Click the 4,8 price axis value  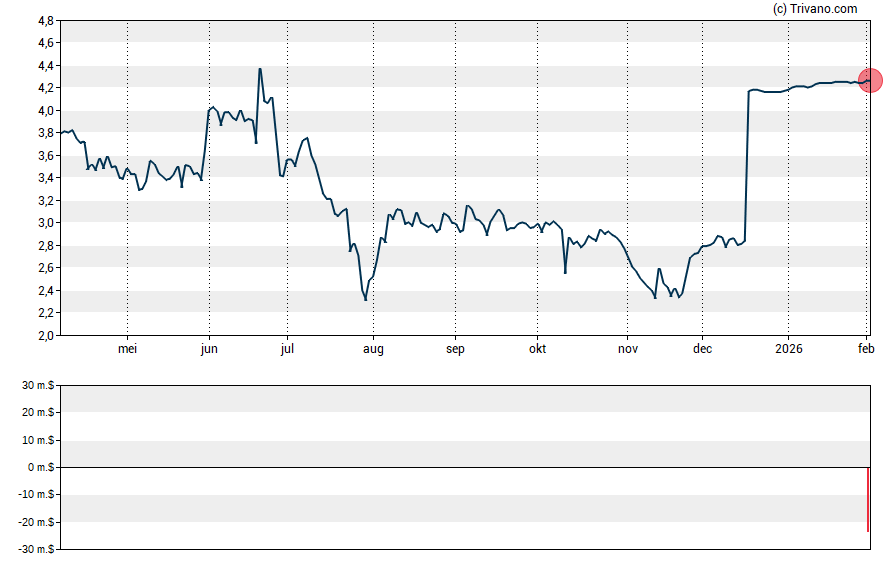click(46, 21)
